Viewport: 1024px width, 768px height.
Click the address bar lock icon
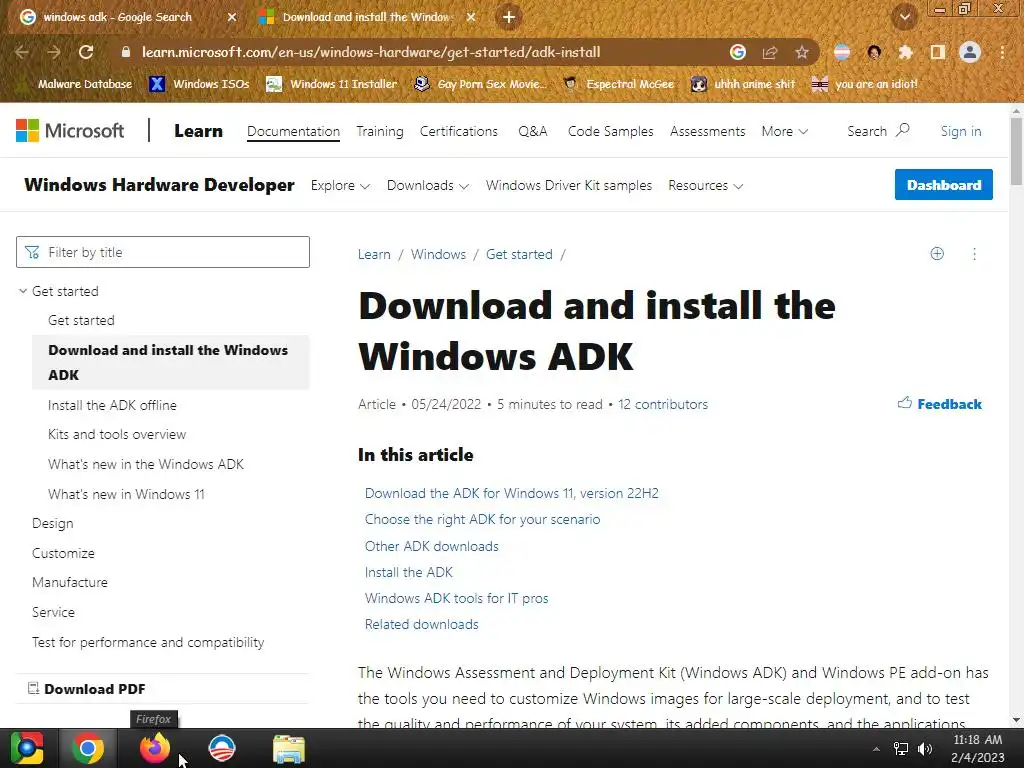click(x=126, y=52)
